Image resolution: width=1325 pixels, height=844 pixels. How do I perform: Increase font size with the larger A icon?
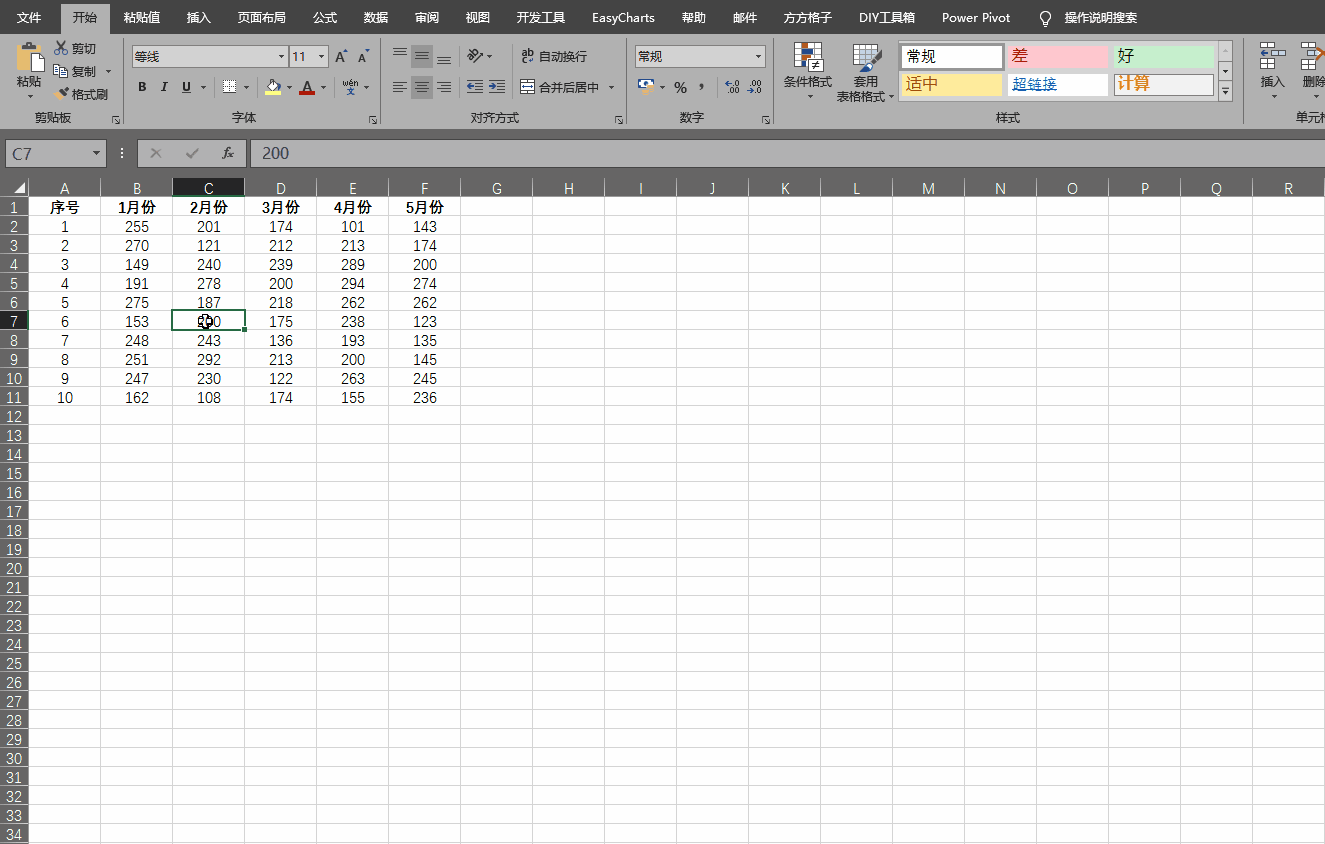click(x=342, y=57)
